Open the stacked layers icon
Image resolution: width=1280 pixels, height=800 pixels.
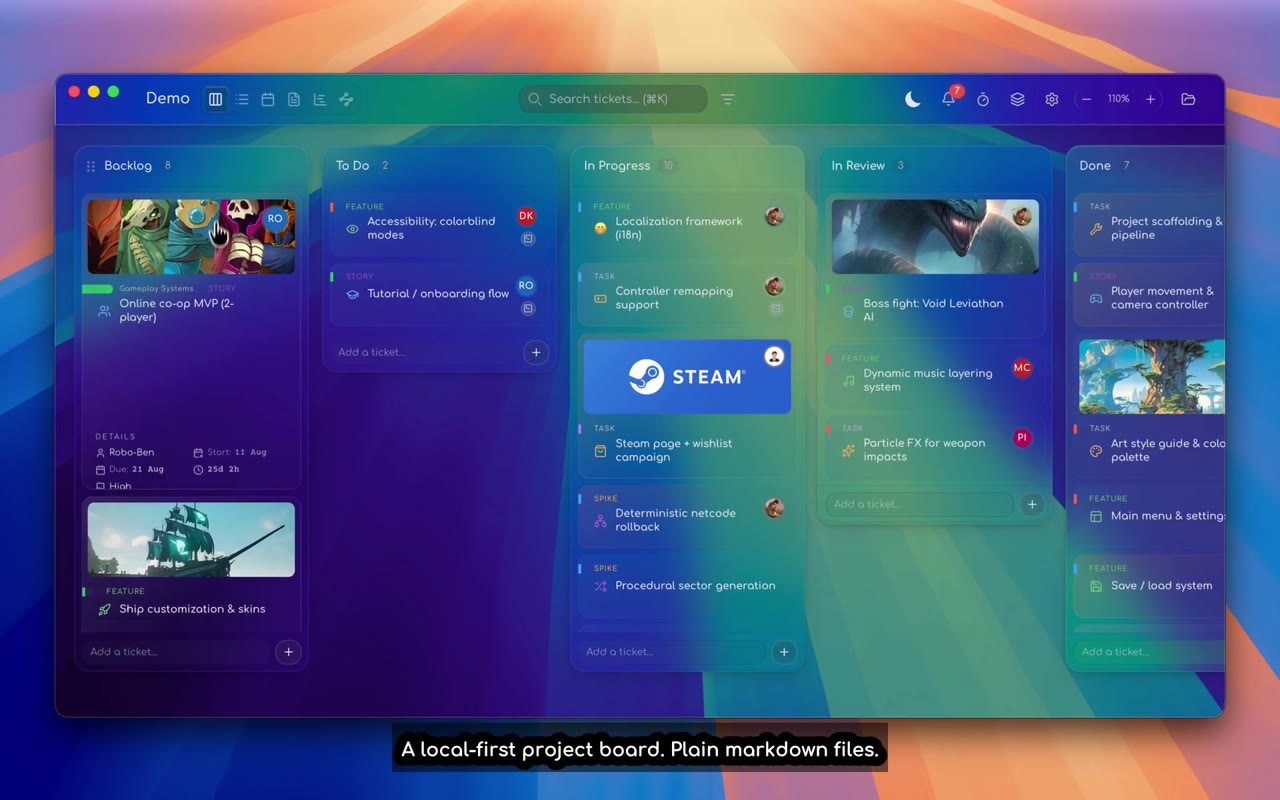1017,99
